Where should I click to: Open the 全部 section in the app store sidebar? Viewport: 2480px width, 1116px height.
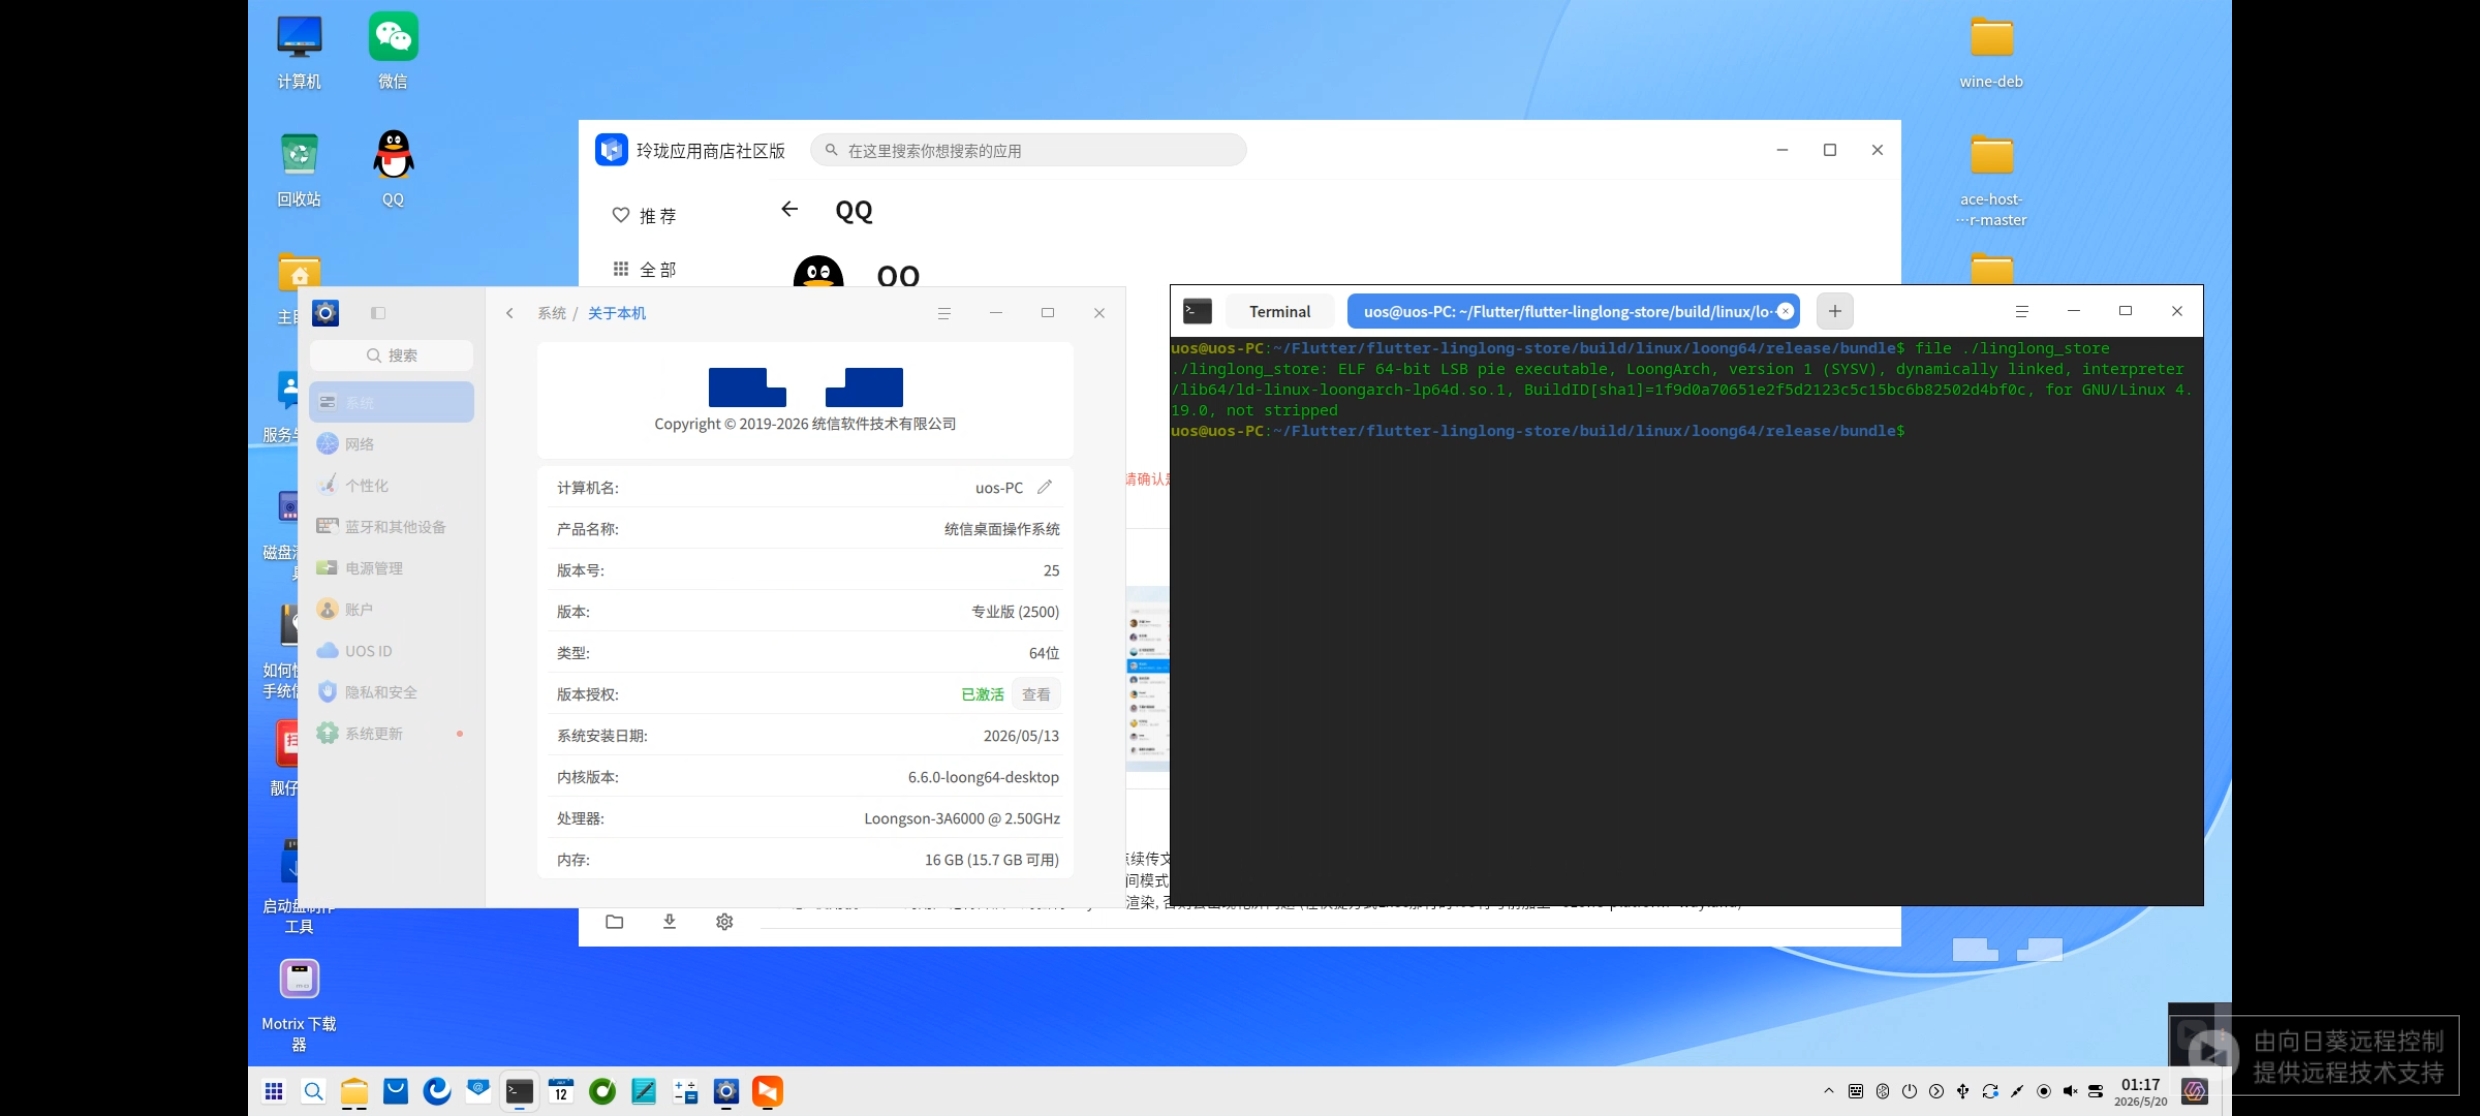[645, 269]
